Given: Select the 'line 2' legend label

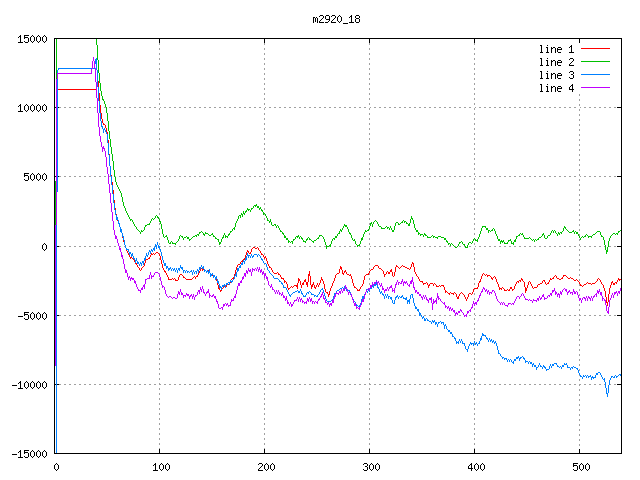Looking at the screenshot, I should 556,62.
